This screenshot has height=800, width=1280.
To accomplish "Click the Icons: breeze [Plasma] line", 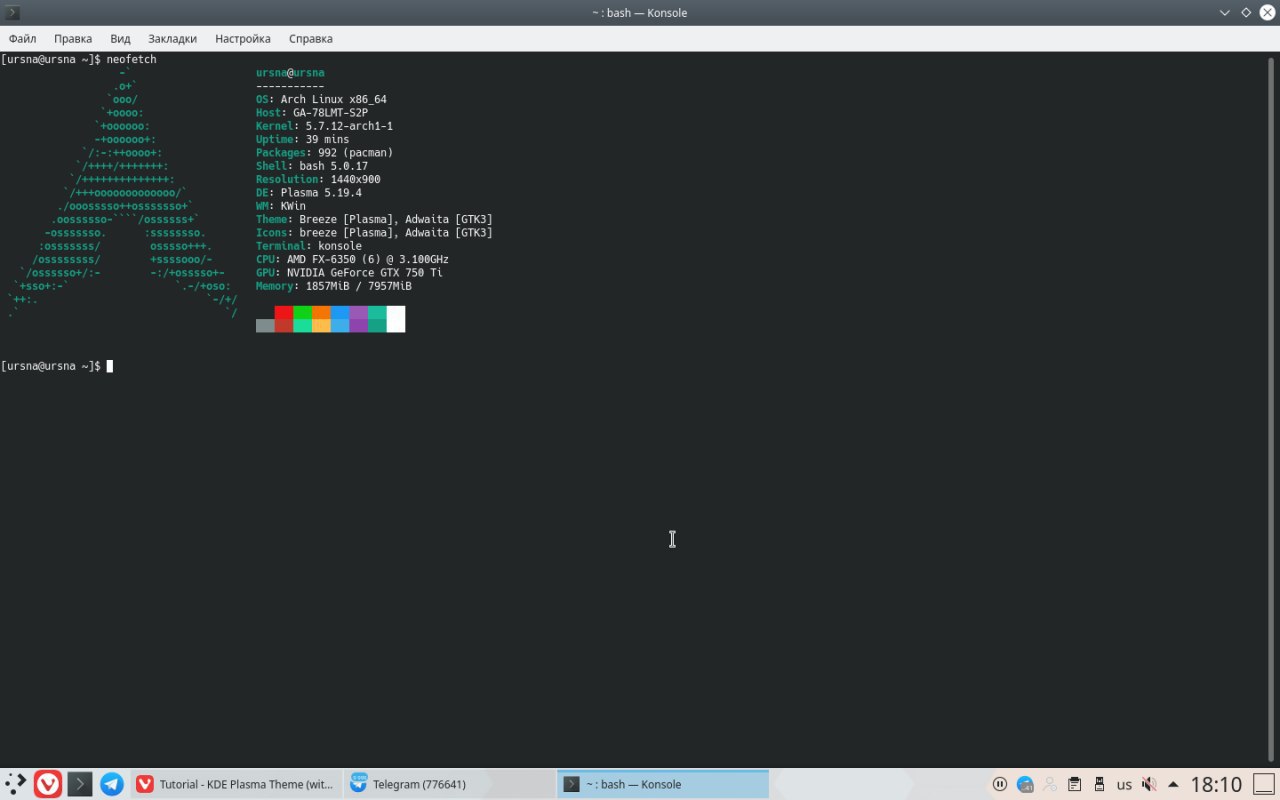I will point(374,233).
